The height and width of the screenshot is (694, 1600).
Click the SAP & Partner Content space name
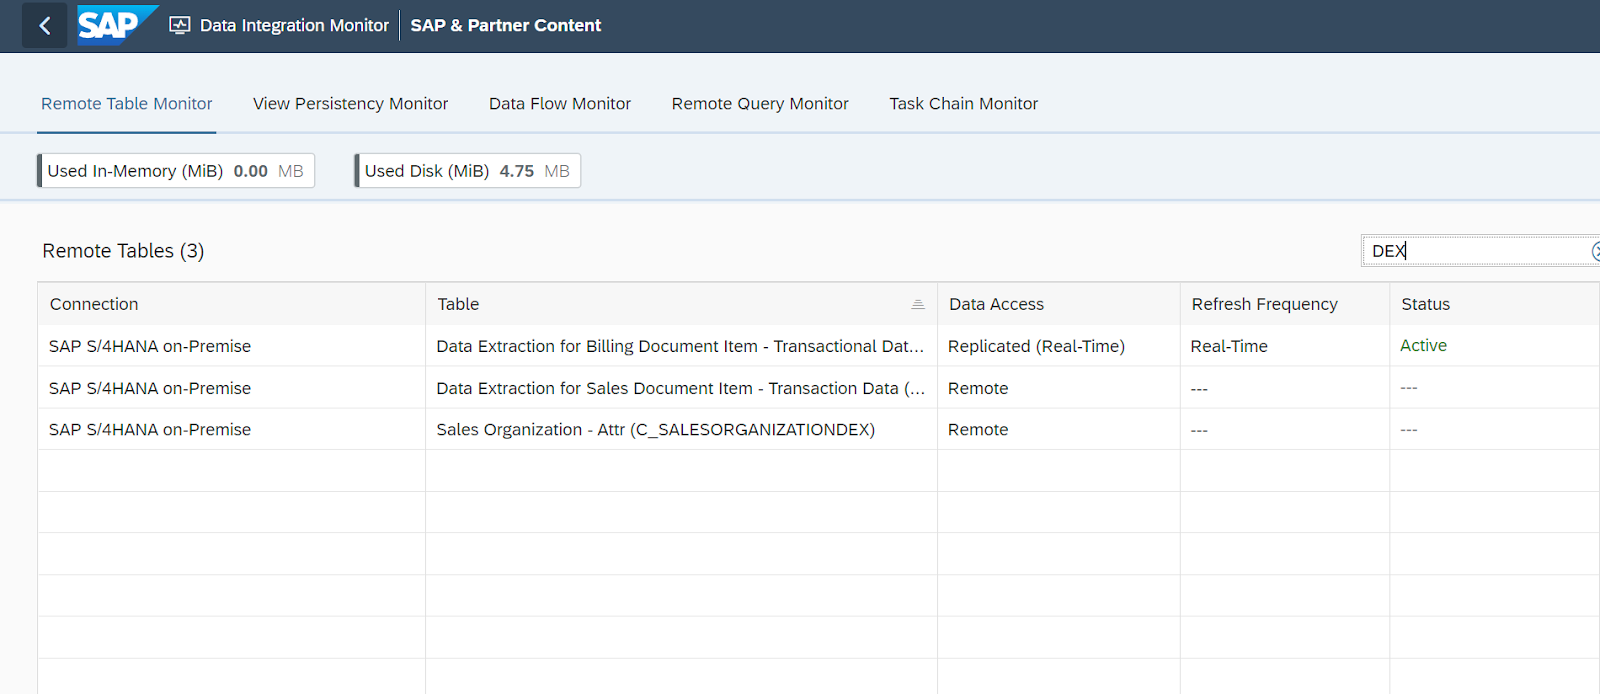click(506, 26)
